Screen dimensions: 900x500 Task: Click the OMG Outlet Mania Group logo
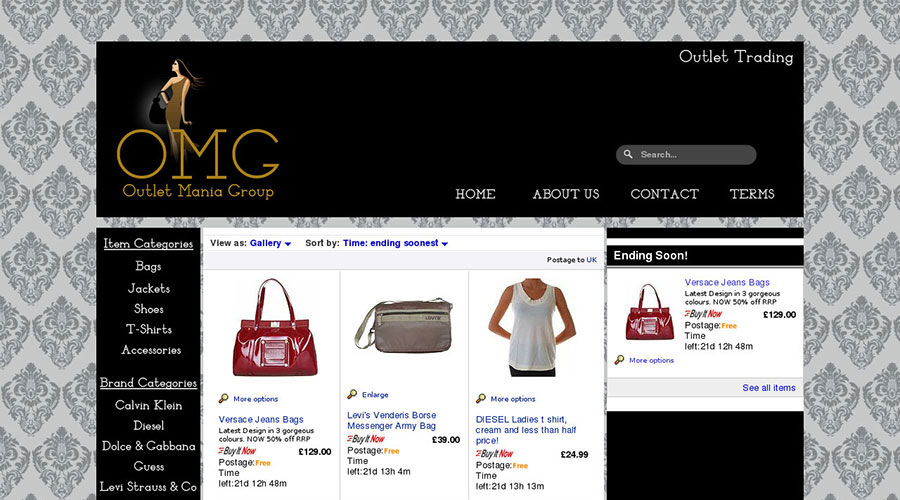(x=197, y=129)
